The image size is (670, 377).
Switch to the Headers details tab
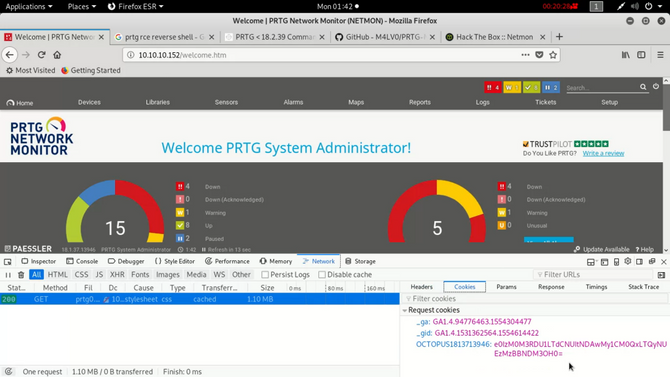421,287
